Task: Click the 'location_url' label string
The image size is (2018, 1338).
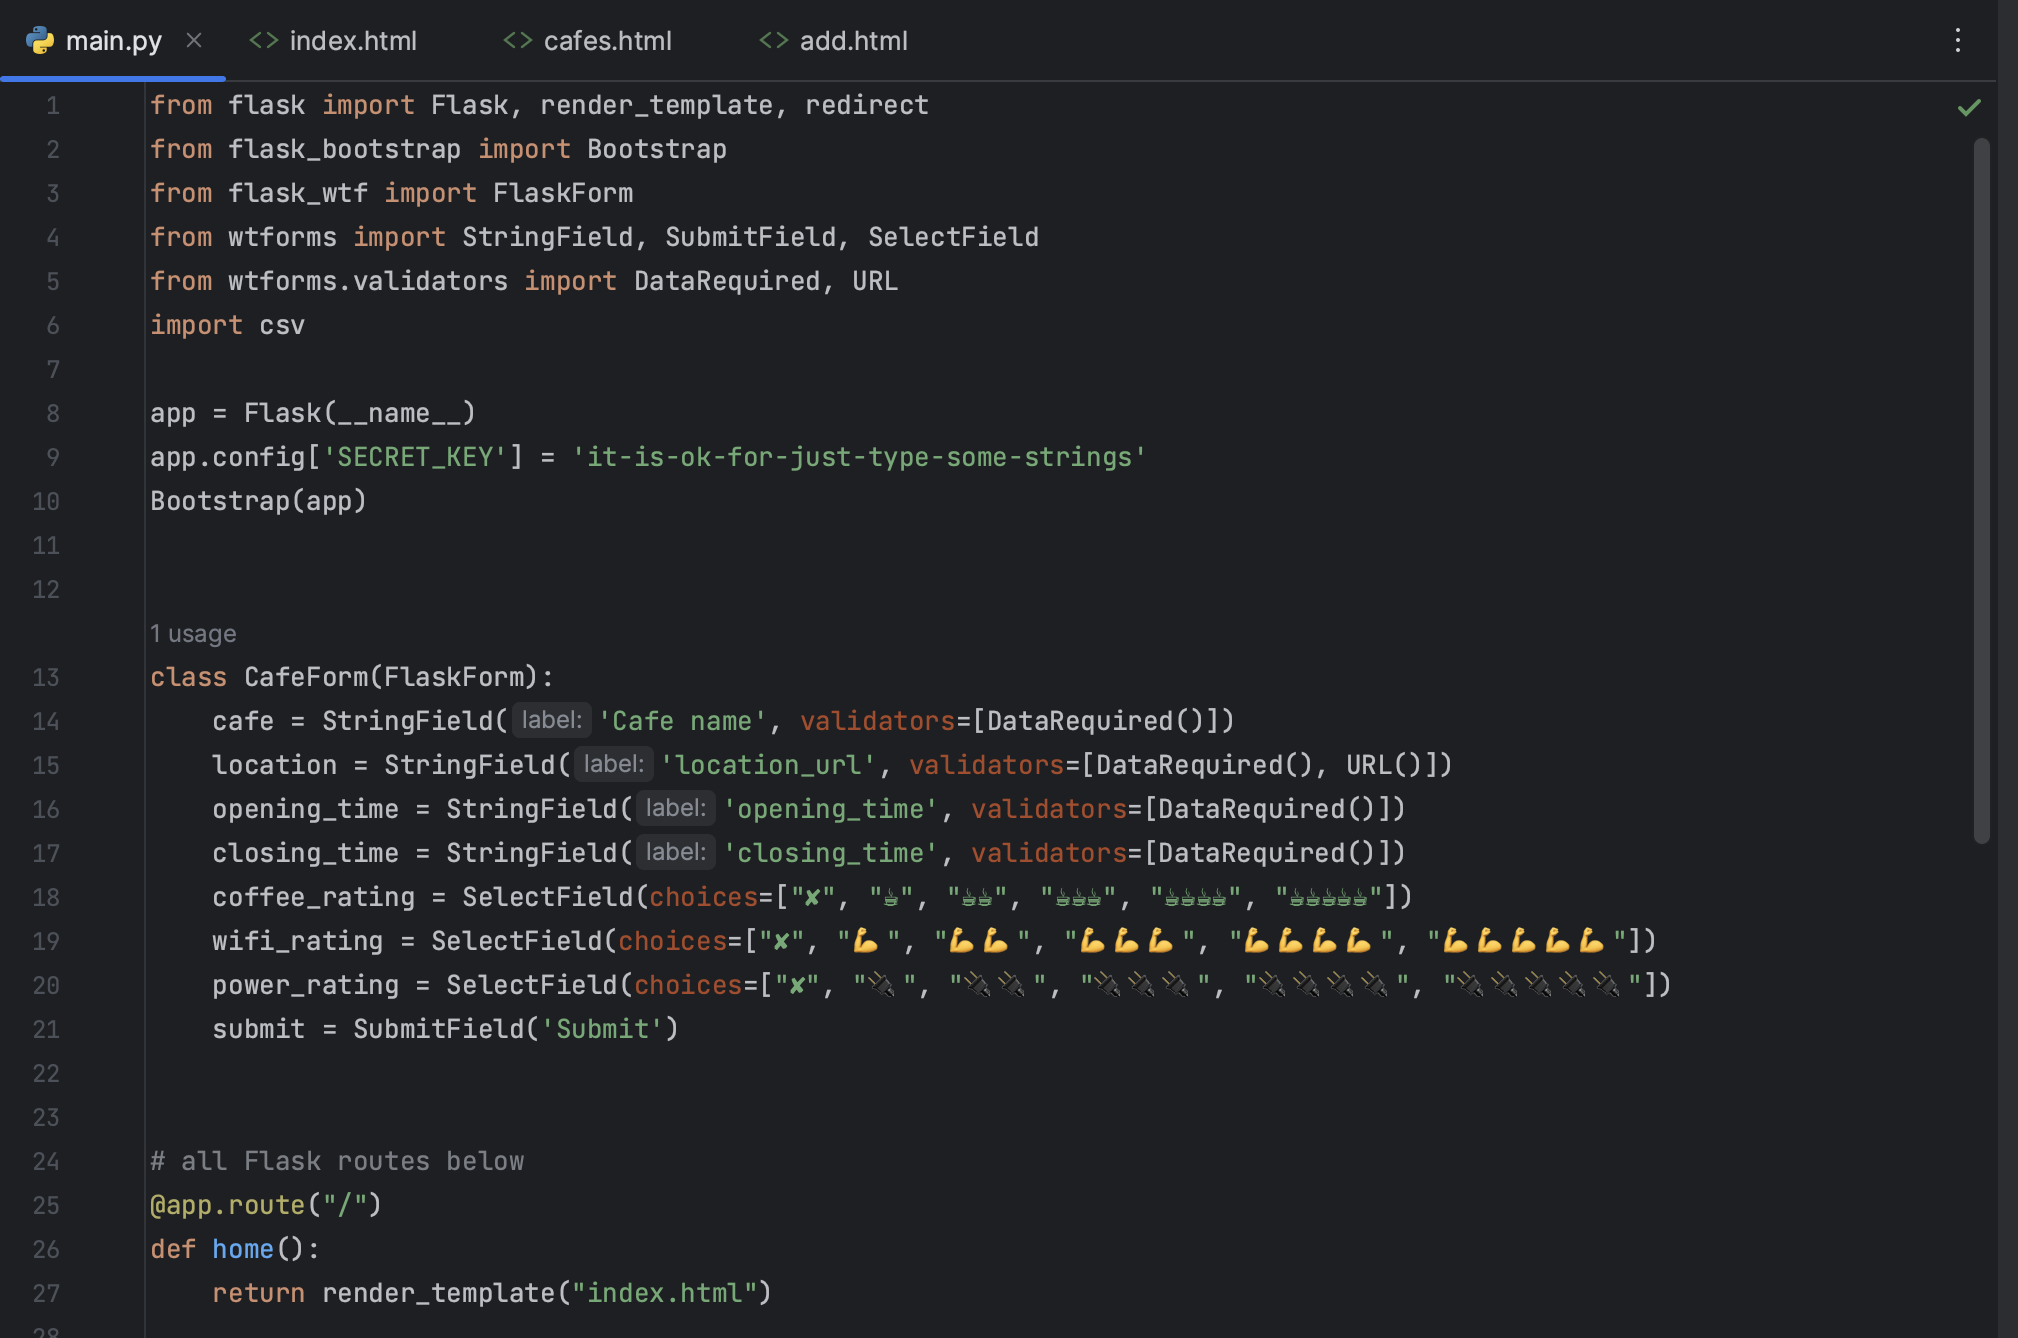Action: coord(768,765)
